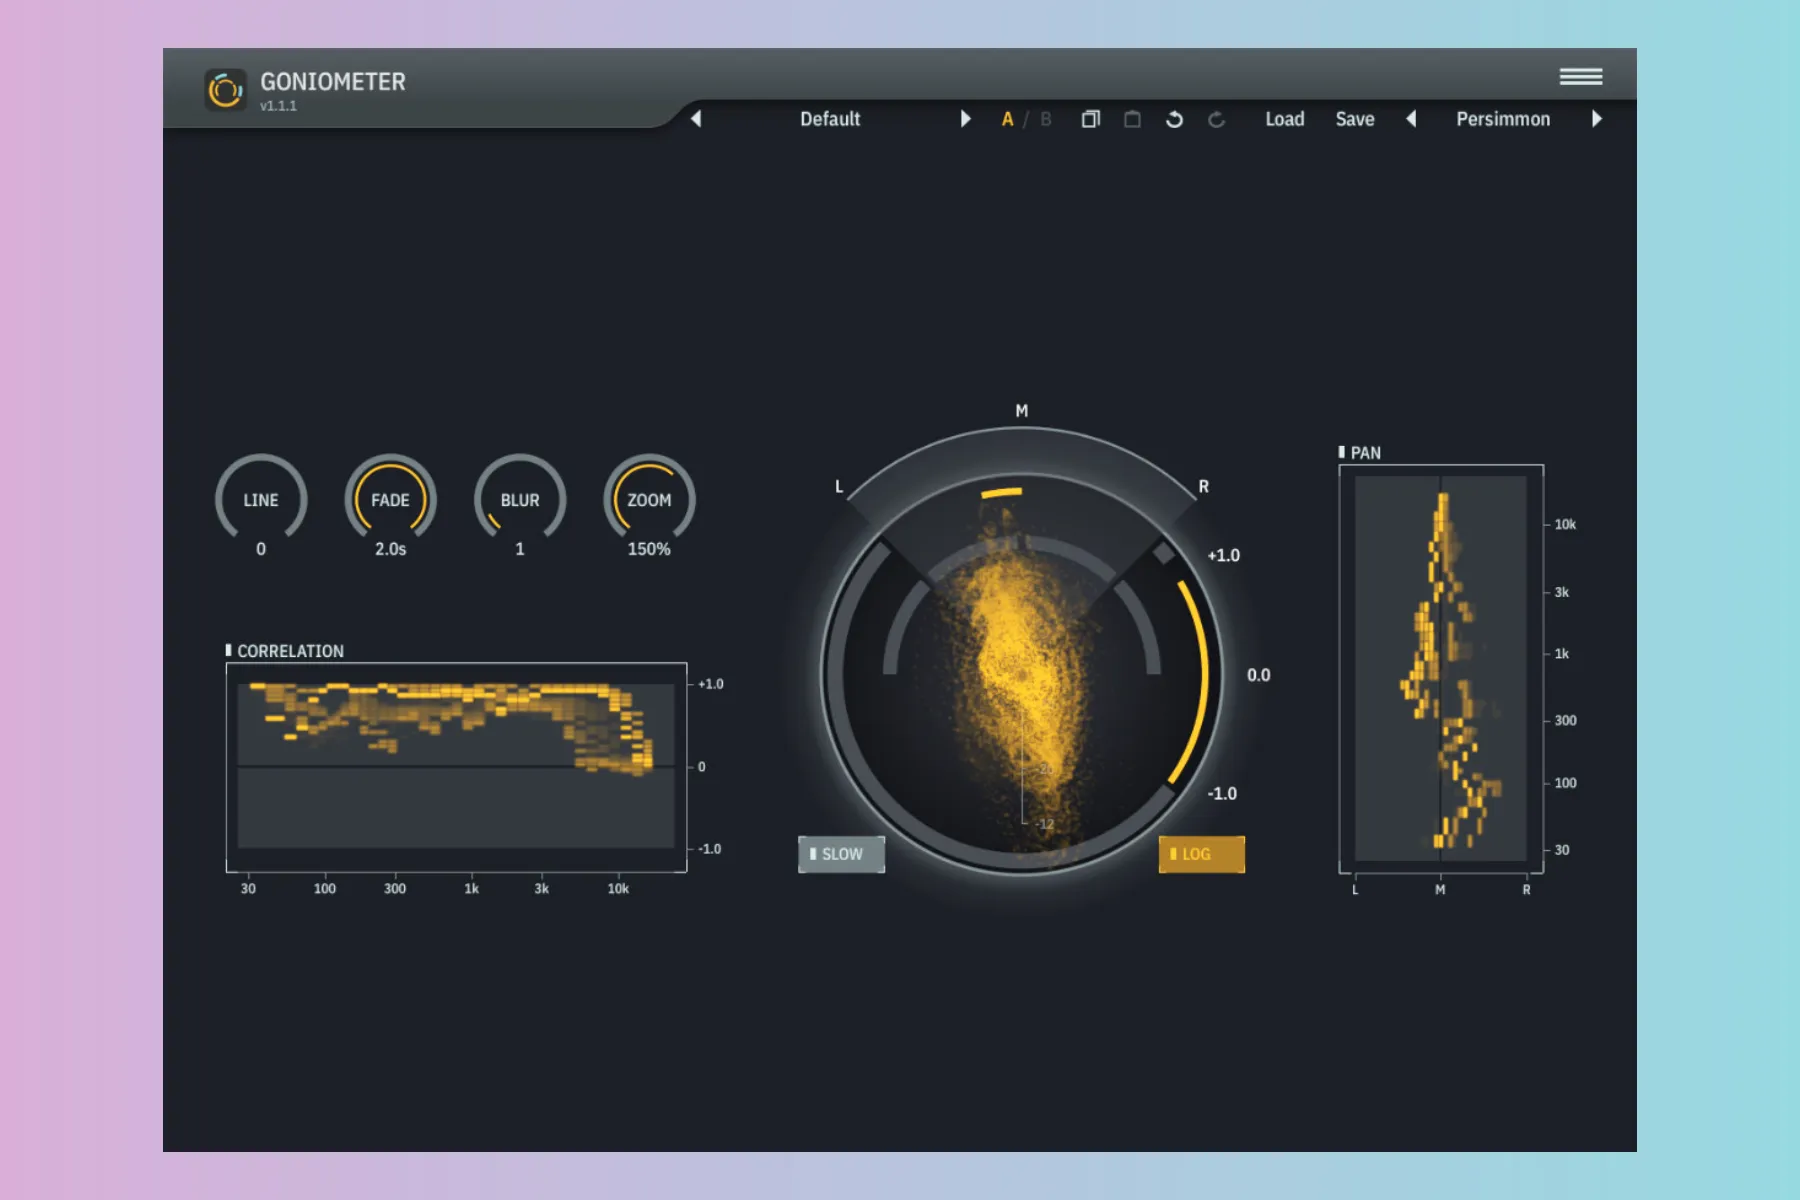The image size is (1800, 1200).
Task: Toggle the SLOW mode button
Action: (841, 854)
